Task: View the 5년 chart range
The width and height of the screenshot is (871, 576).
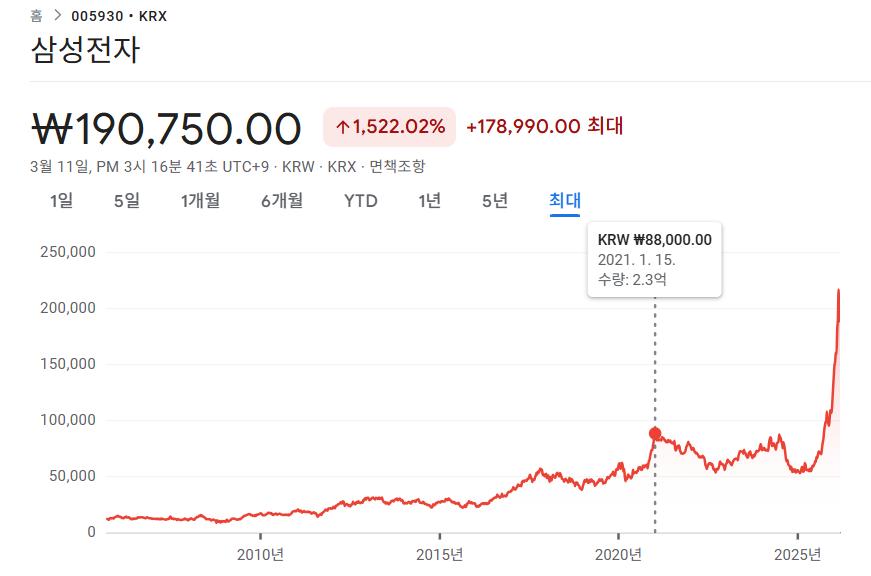Action: 494,201
